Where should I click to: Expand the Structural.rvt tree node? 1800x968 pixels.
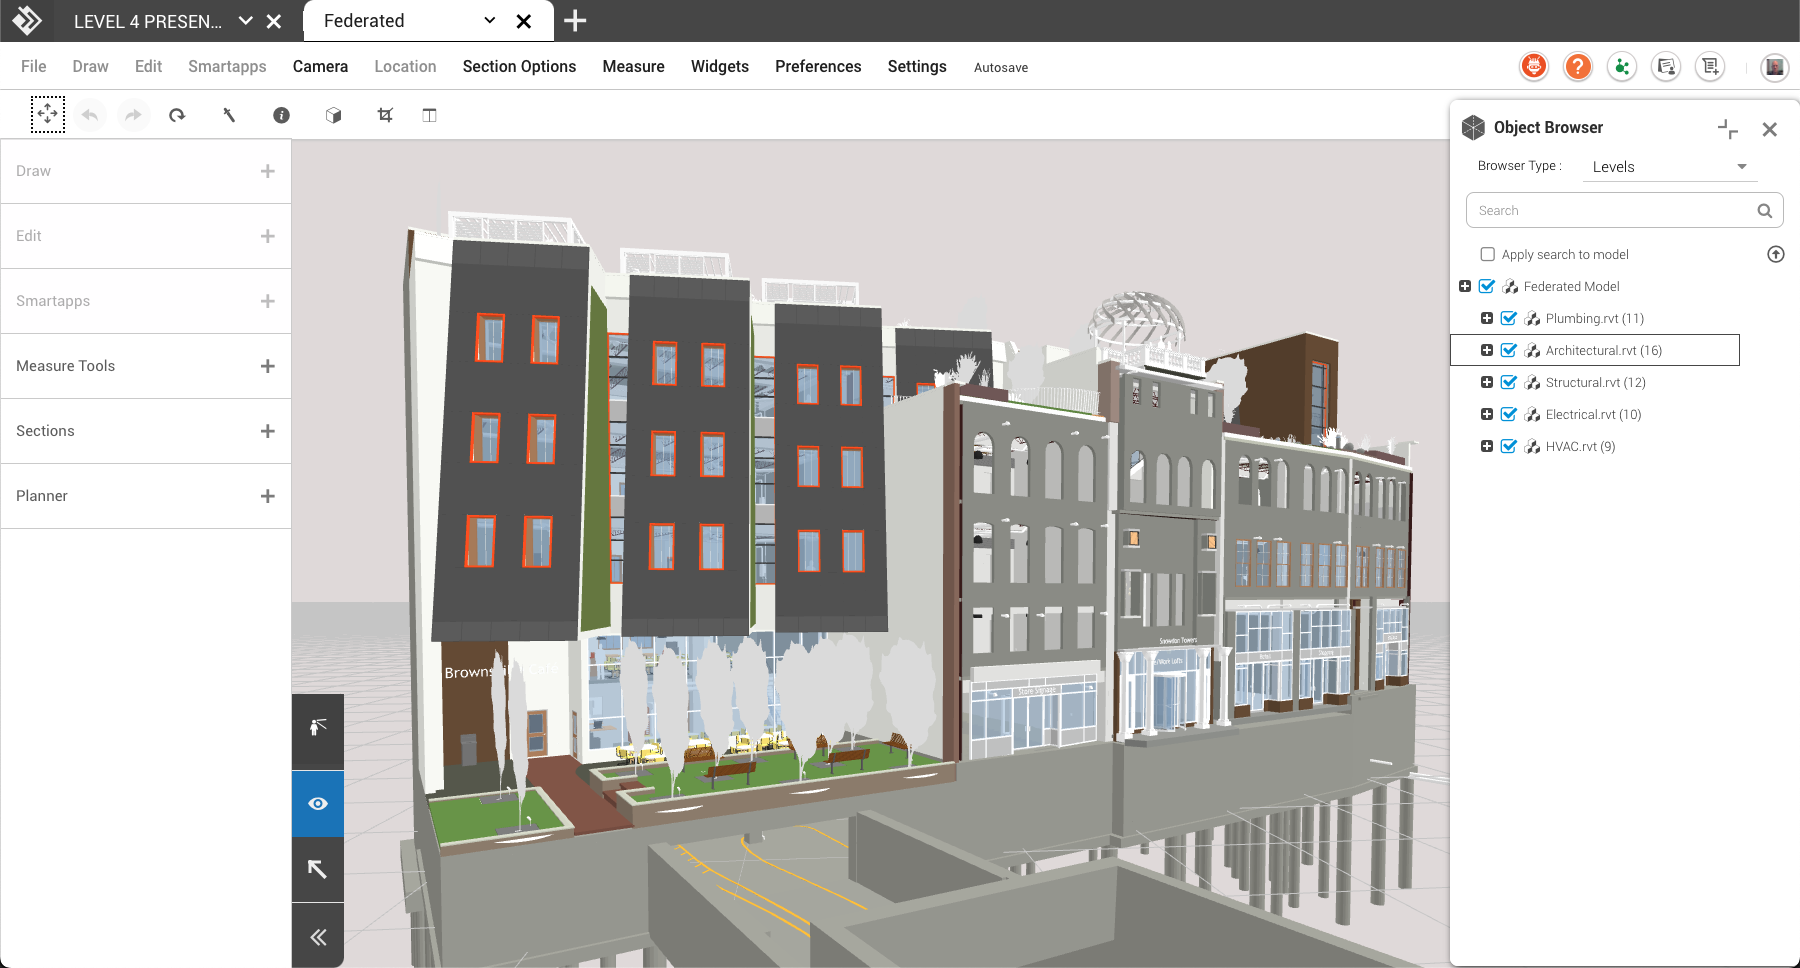(1487, 382)
